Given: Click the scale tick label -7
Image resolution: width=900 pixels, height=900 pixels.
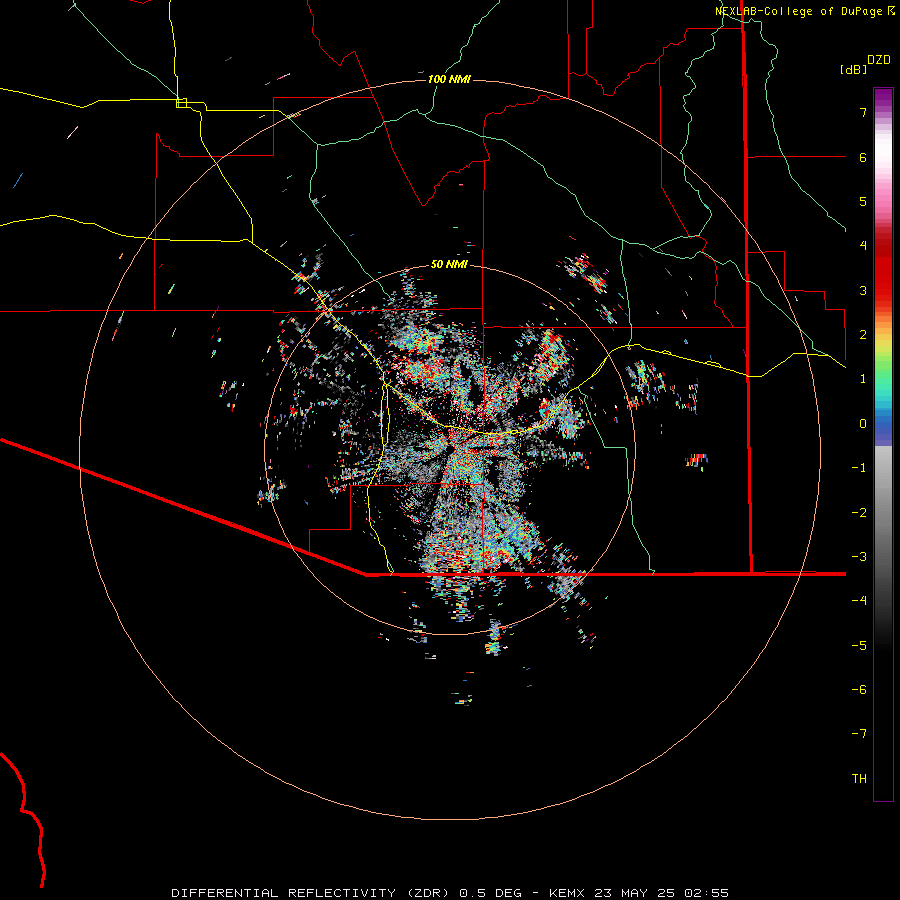Looking at the screenshot, I should click(x=859, y=734).
